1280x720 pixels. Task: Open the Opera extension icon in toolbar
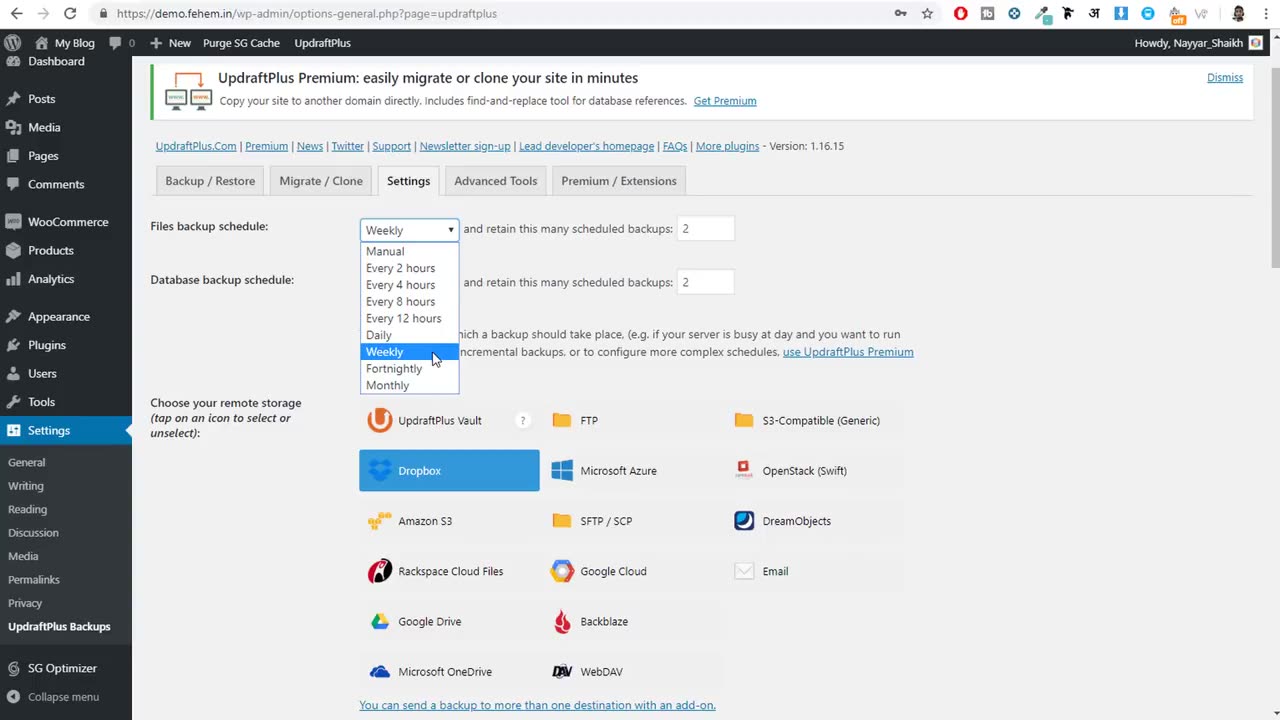(961, 14)
